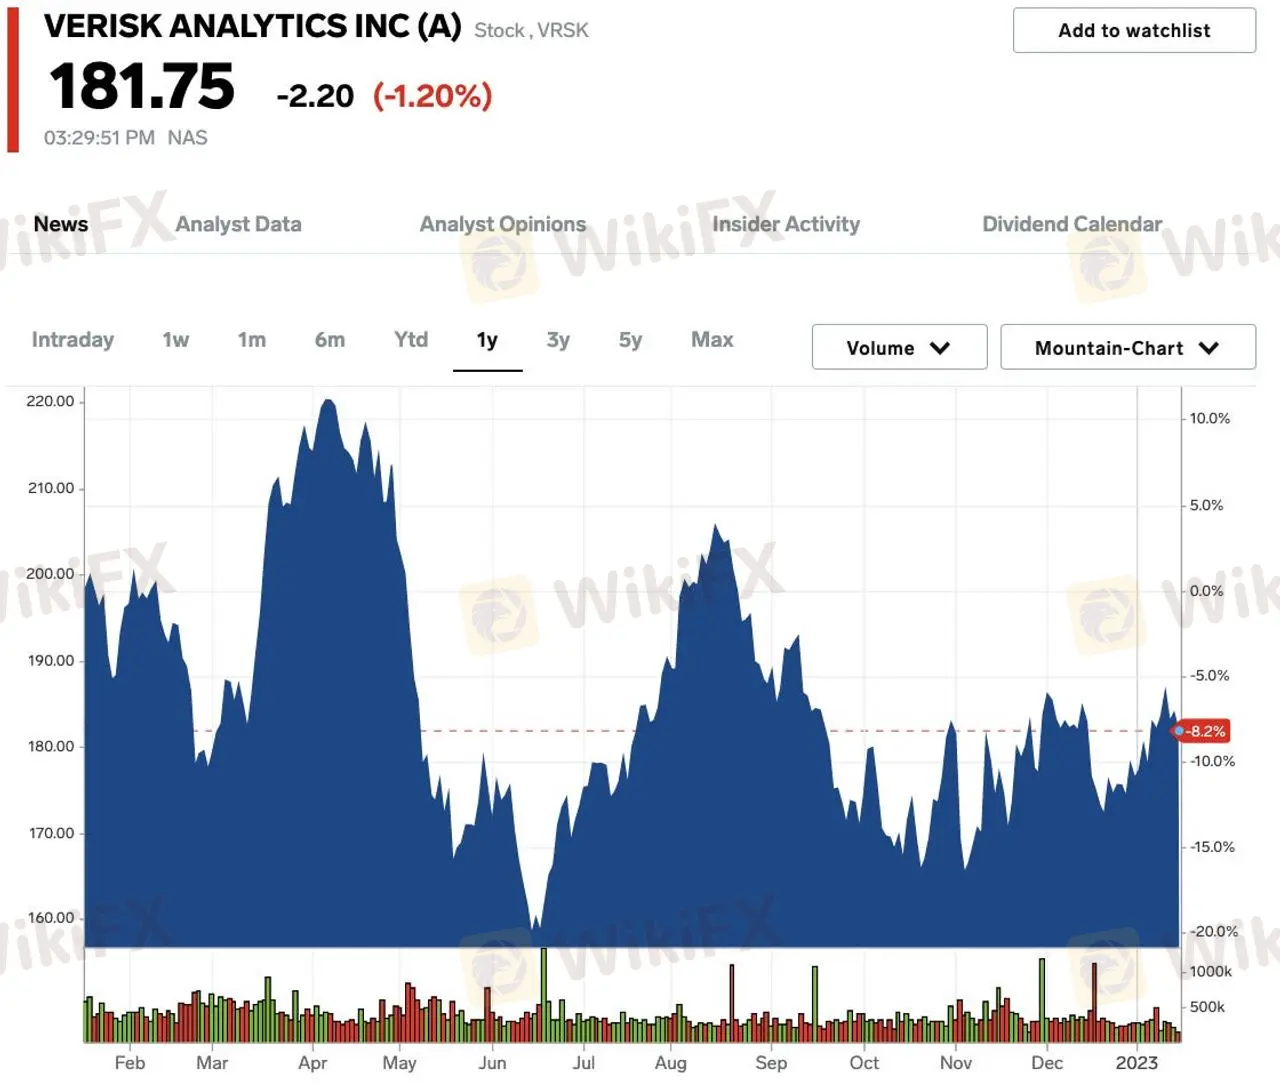The image size is (1280, 1088).
Task: Click the 10.0% percent axis label
Action: coord(1210,419)
